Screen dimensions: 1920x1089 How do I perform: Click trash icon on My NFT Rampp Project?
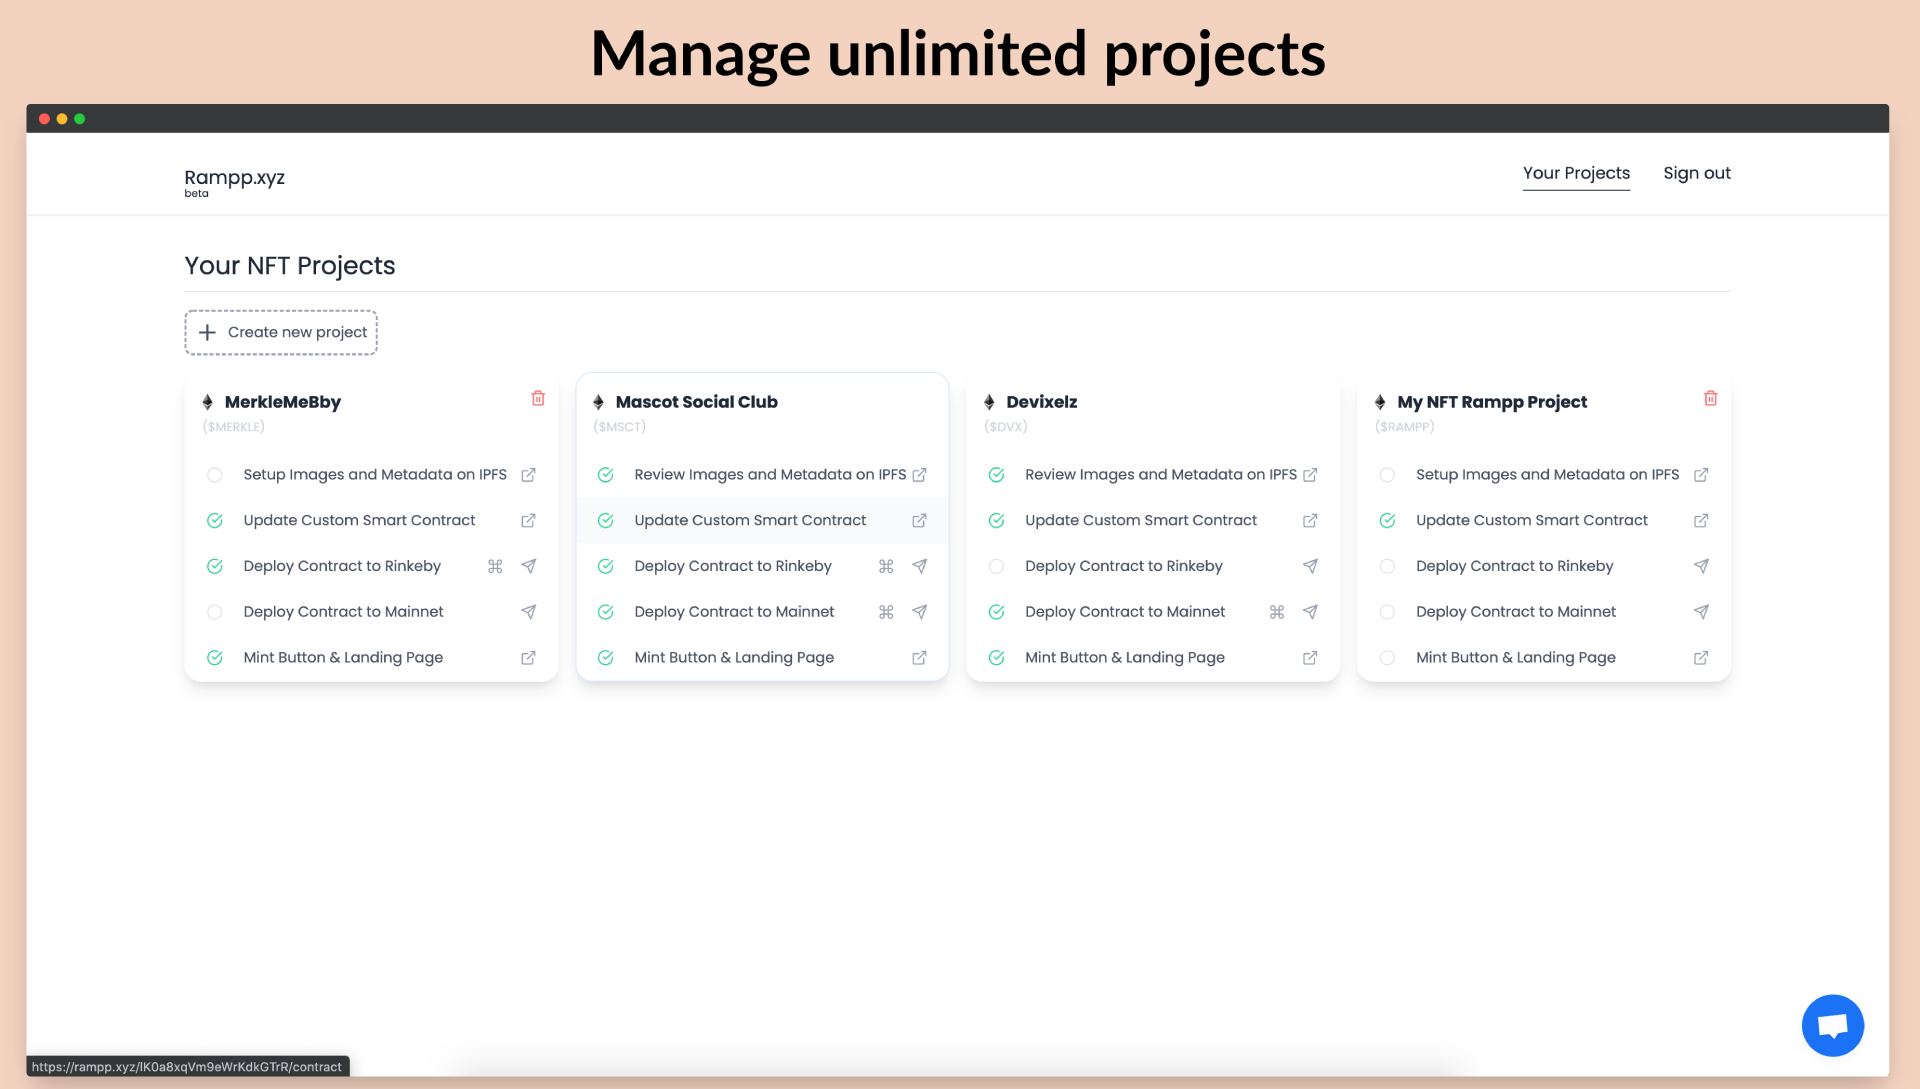(1710, 398)
